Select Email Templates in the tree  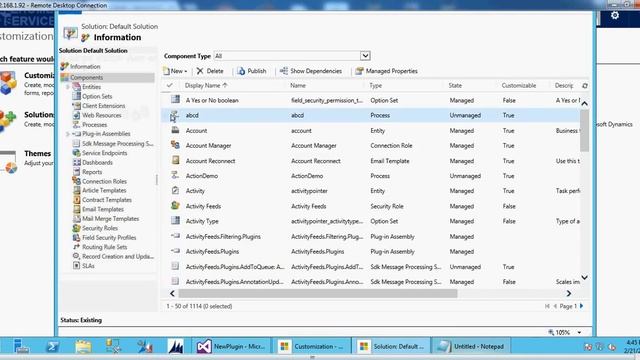103,209
